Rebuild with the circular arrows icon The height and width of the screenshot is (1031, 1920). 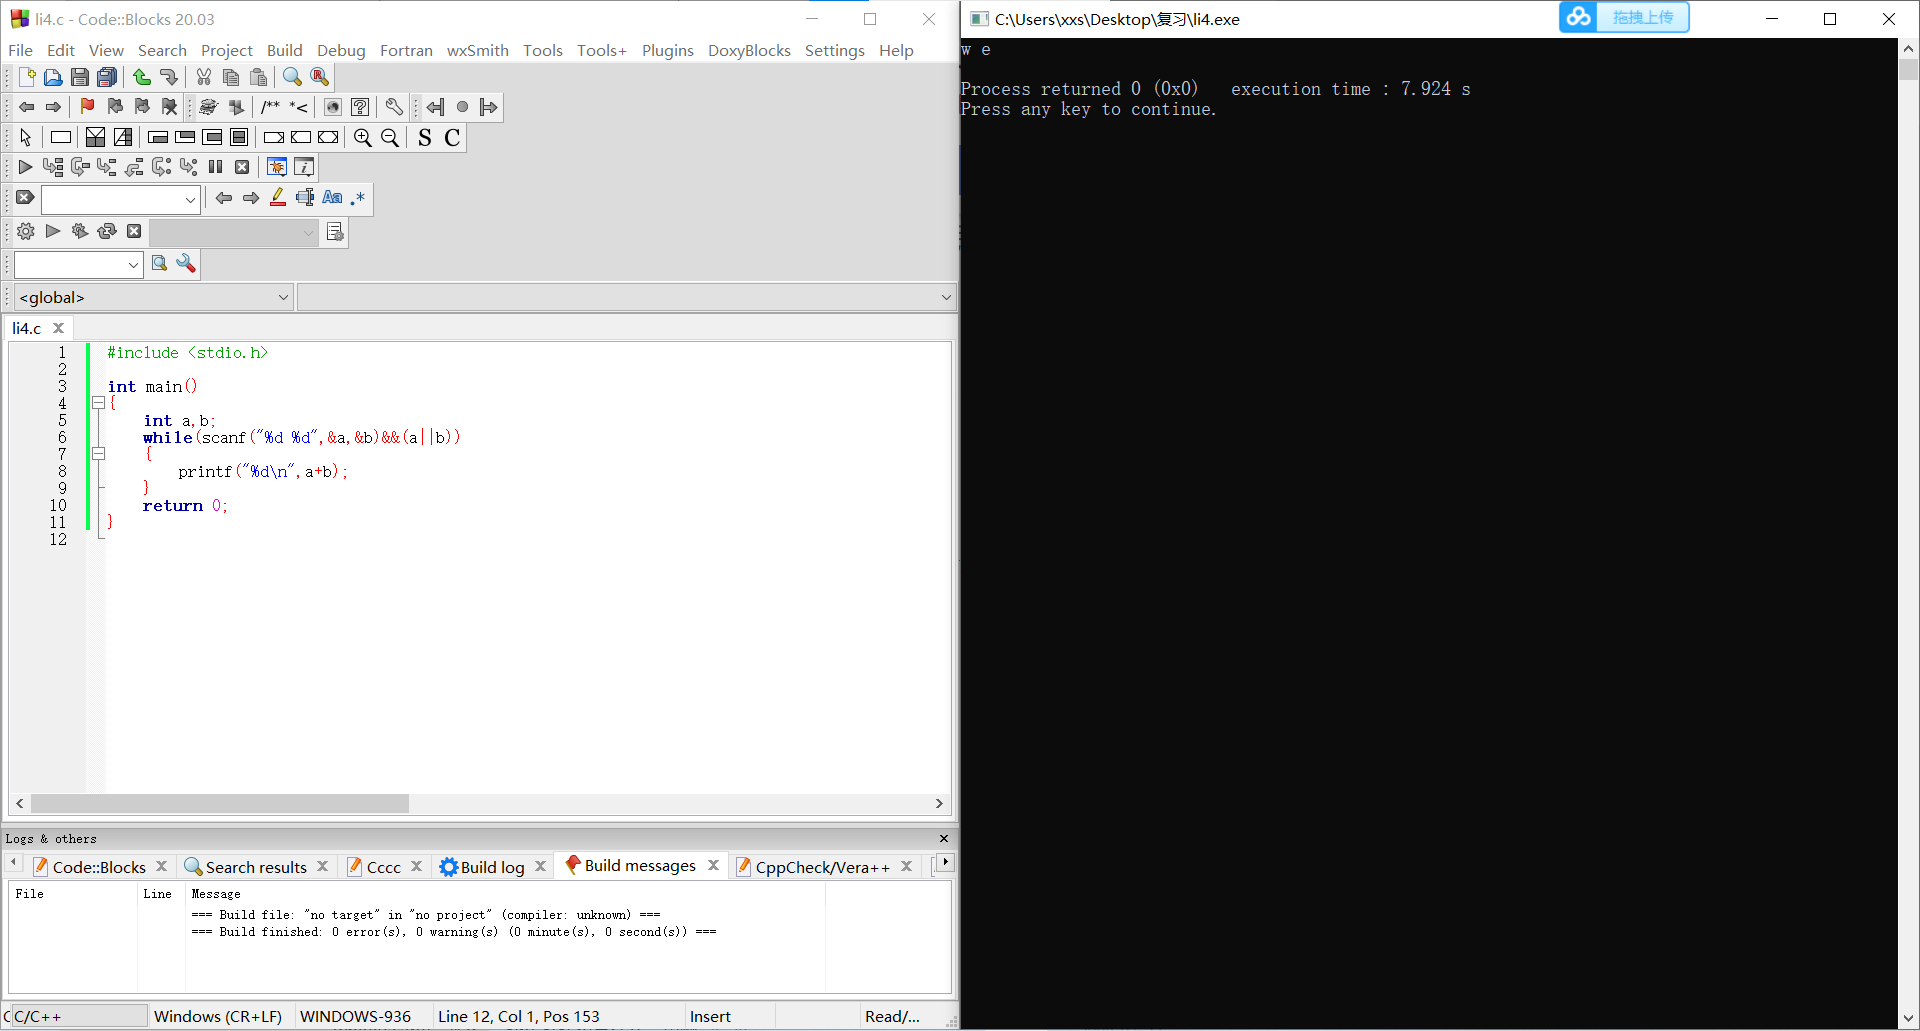coord(107,231)
